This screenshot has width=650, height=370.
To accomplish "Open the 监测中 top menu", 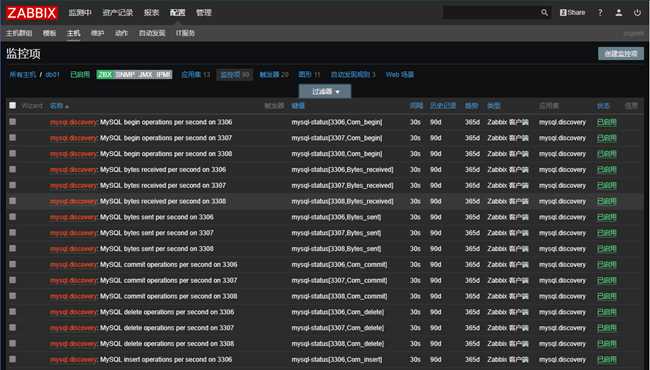I will tap(80, 12).
